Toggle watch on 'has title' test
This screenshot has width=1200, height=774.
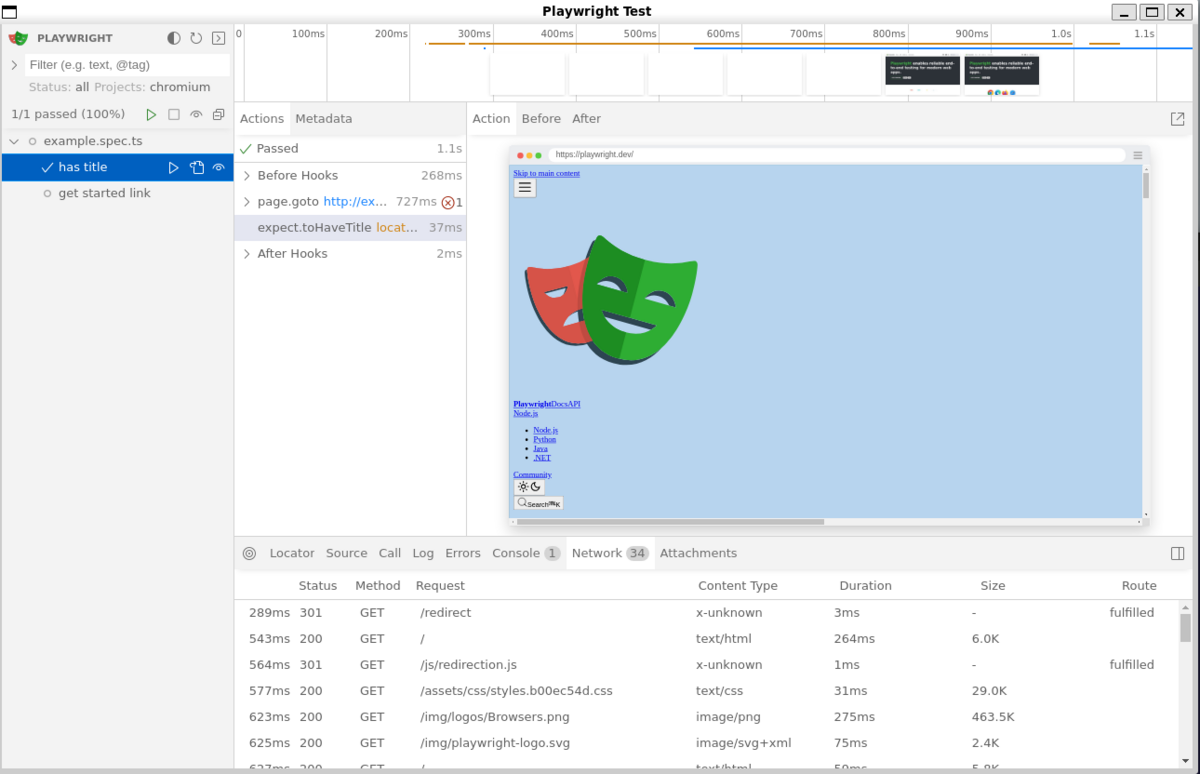click(x=218, y=168)
